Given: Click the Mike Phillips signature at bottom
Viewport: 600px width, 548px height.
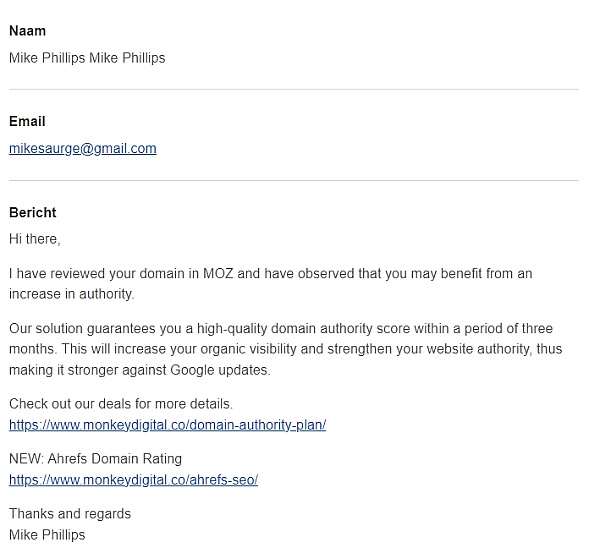Looking at the screenshot, I should [47, 535].
